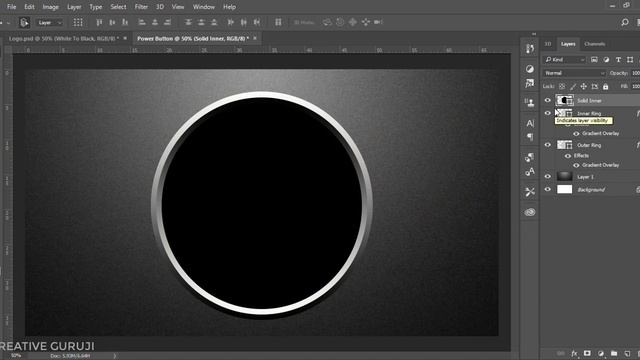
Task: Add a layer mask button
Action: [x=587, y=353]
